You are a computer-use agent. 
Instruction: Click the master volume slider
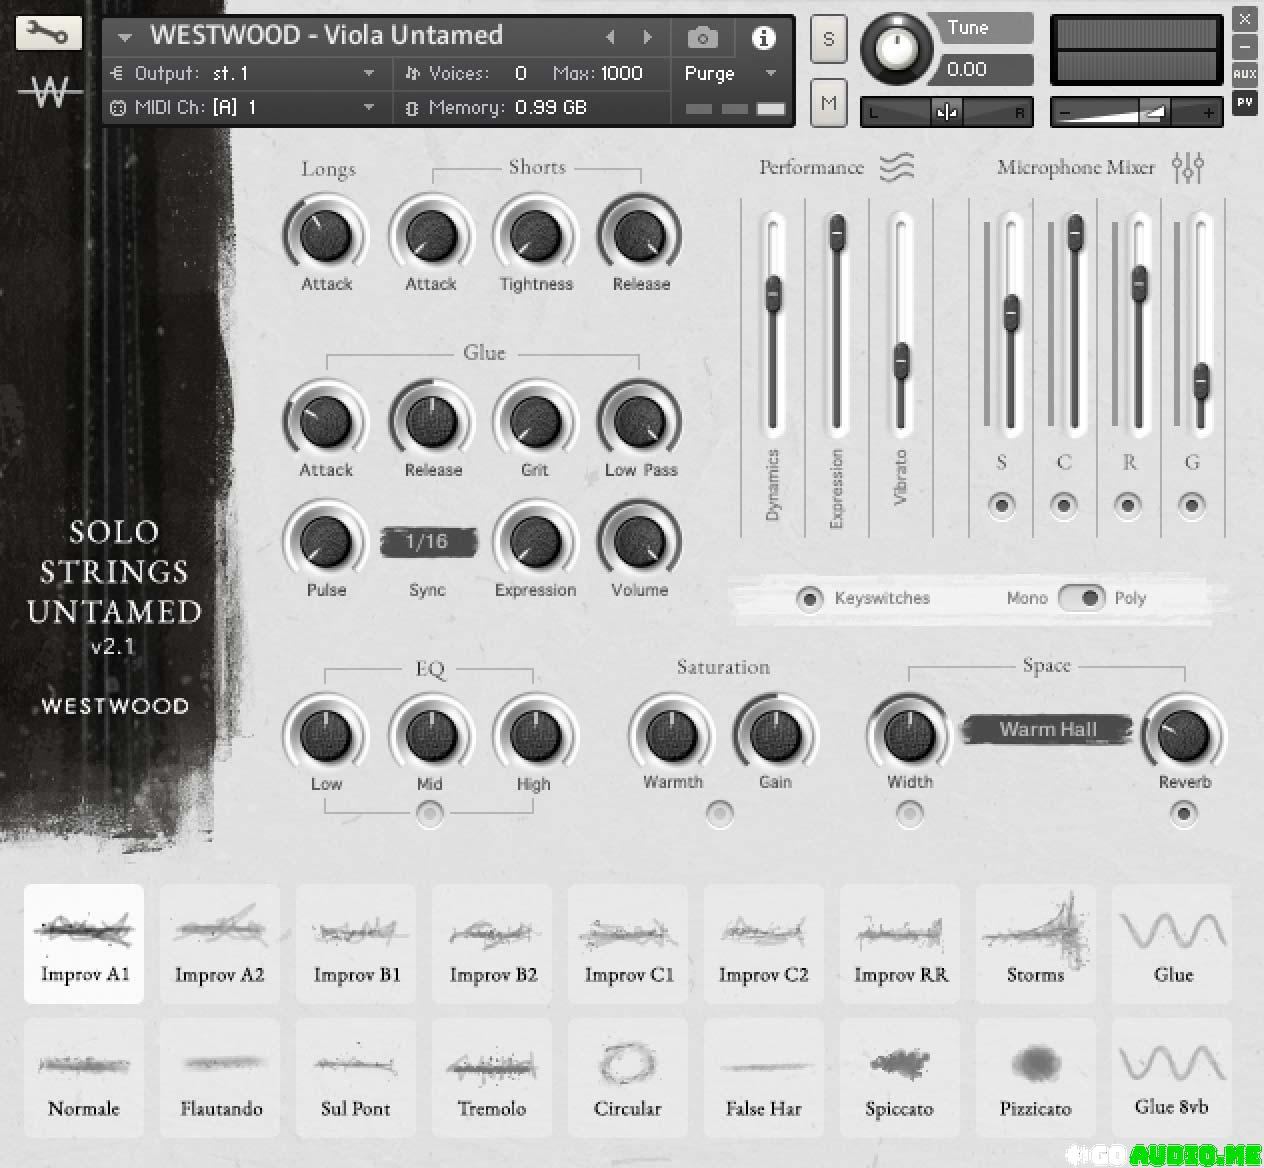point(1137,112)
